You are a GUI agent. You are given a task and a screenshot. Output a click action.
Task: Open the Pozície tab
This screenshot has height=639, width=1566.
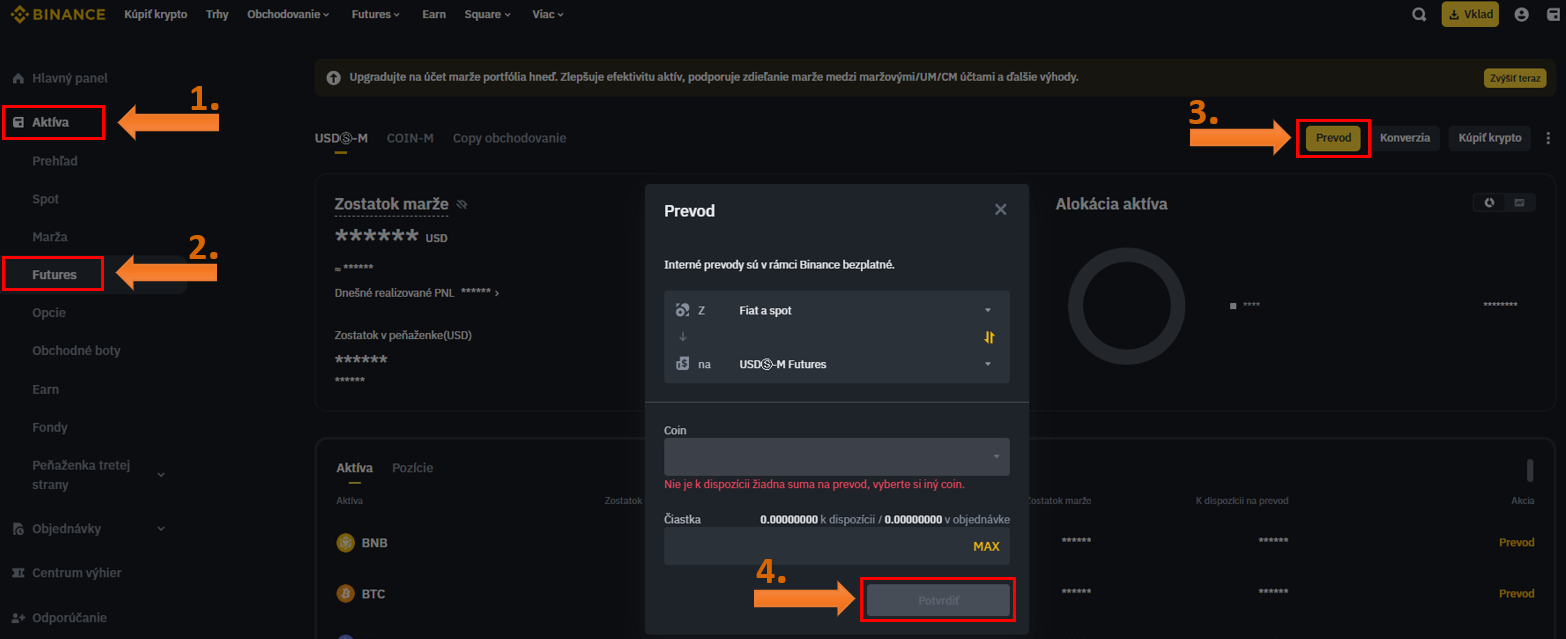pyautogui.click(x=412, y=468)
